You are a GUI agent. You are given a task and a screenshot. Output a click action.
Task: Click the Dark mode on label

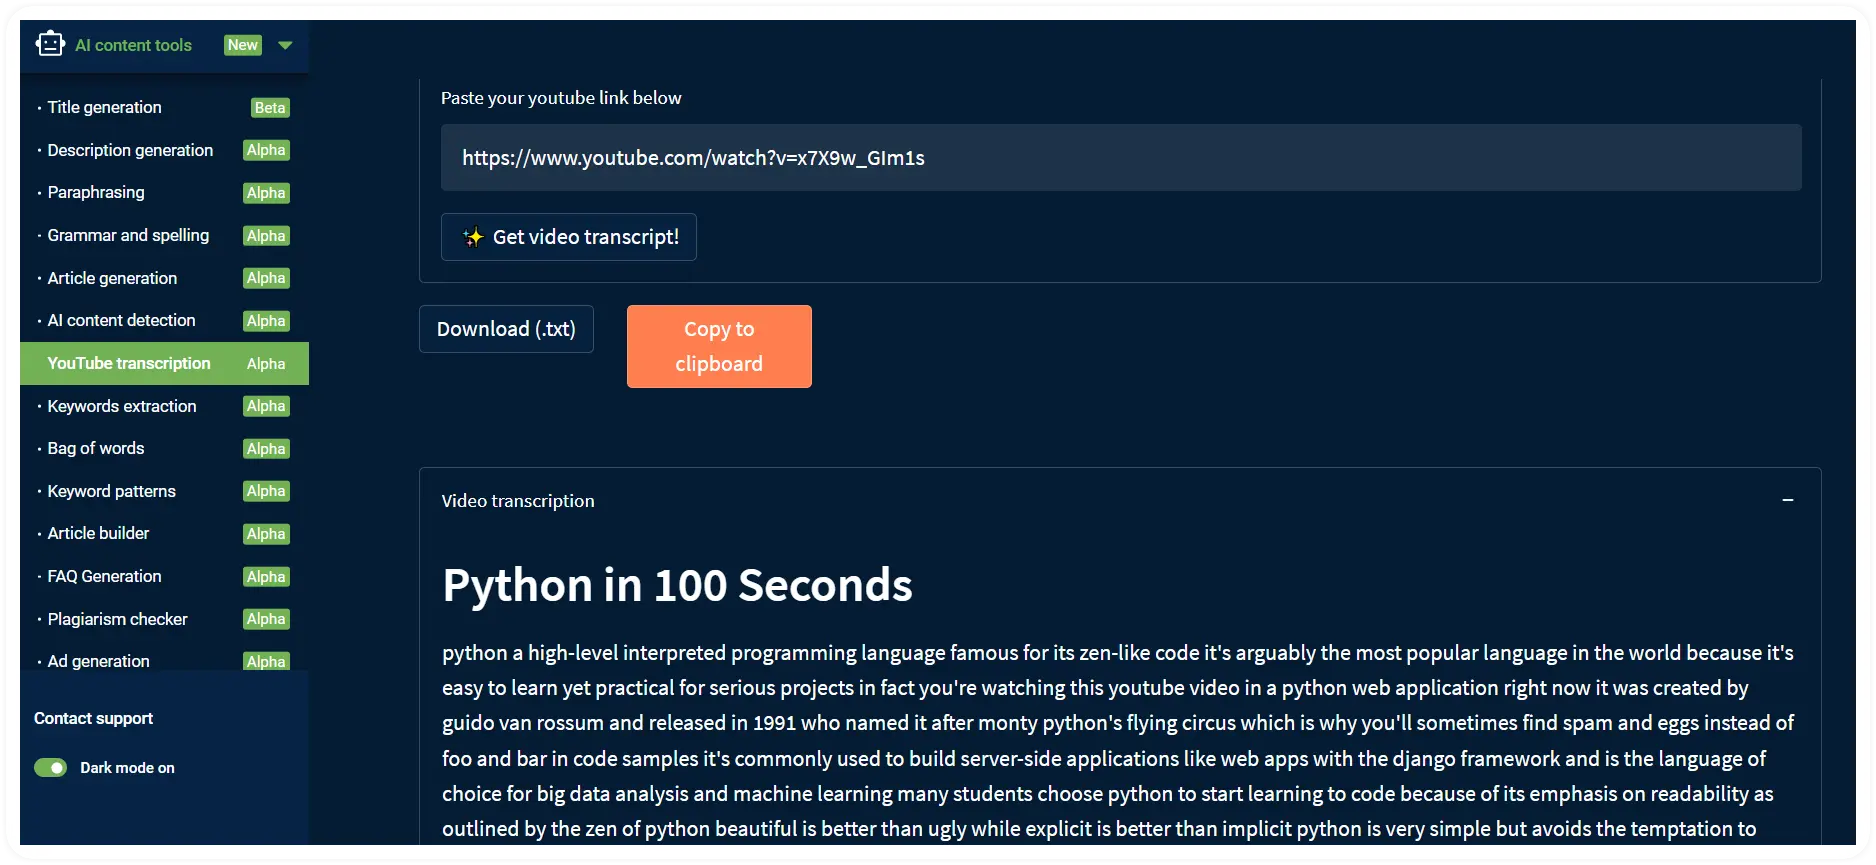[127, 768]
